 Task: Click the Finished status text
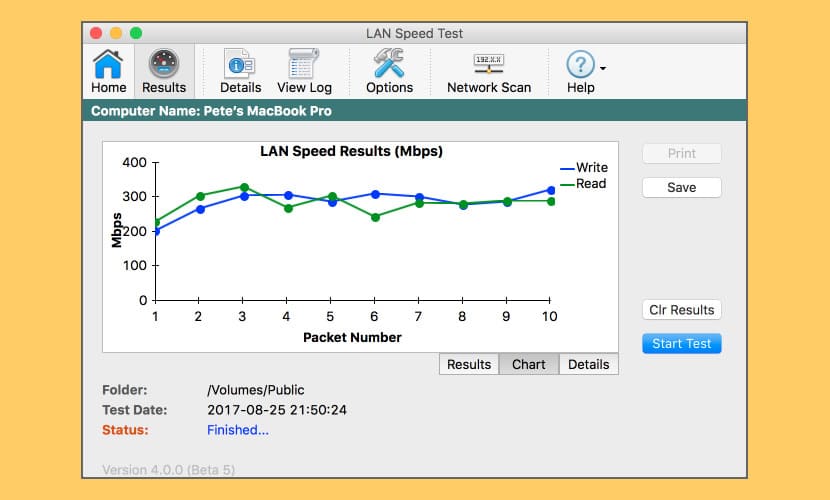[238, 430]
